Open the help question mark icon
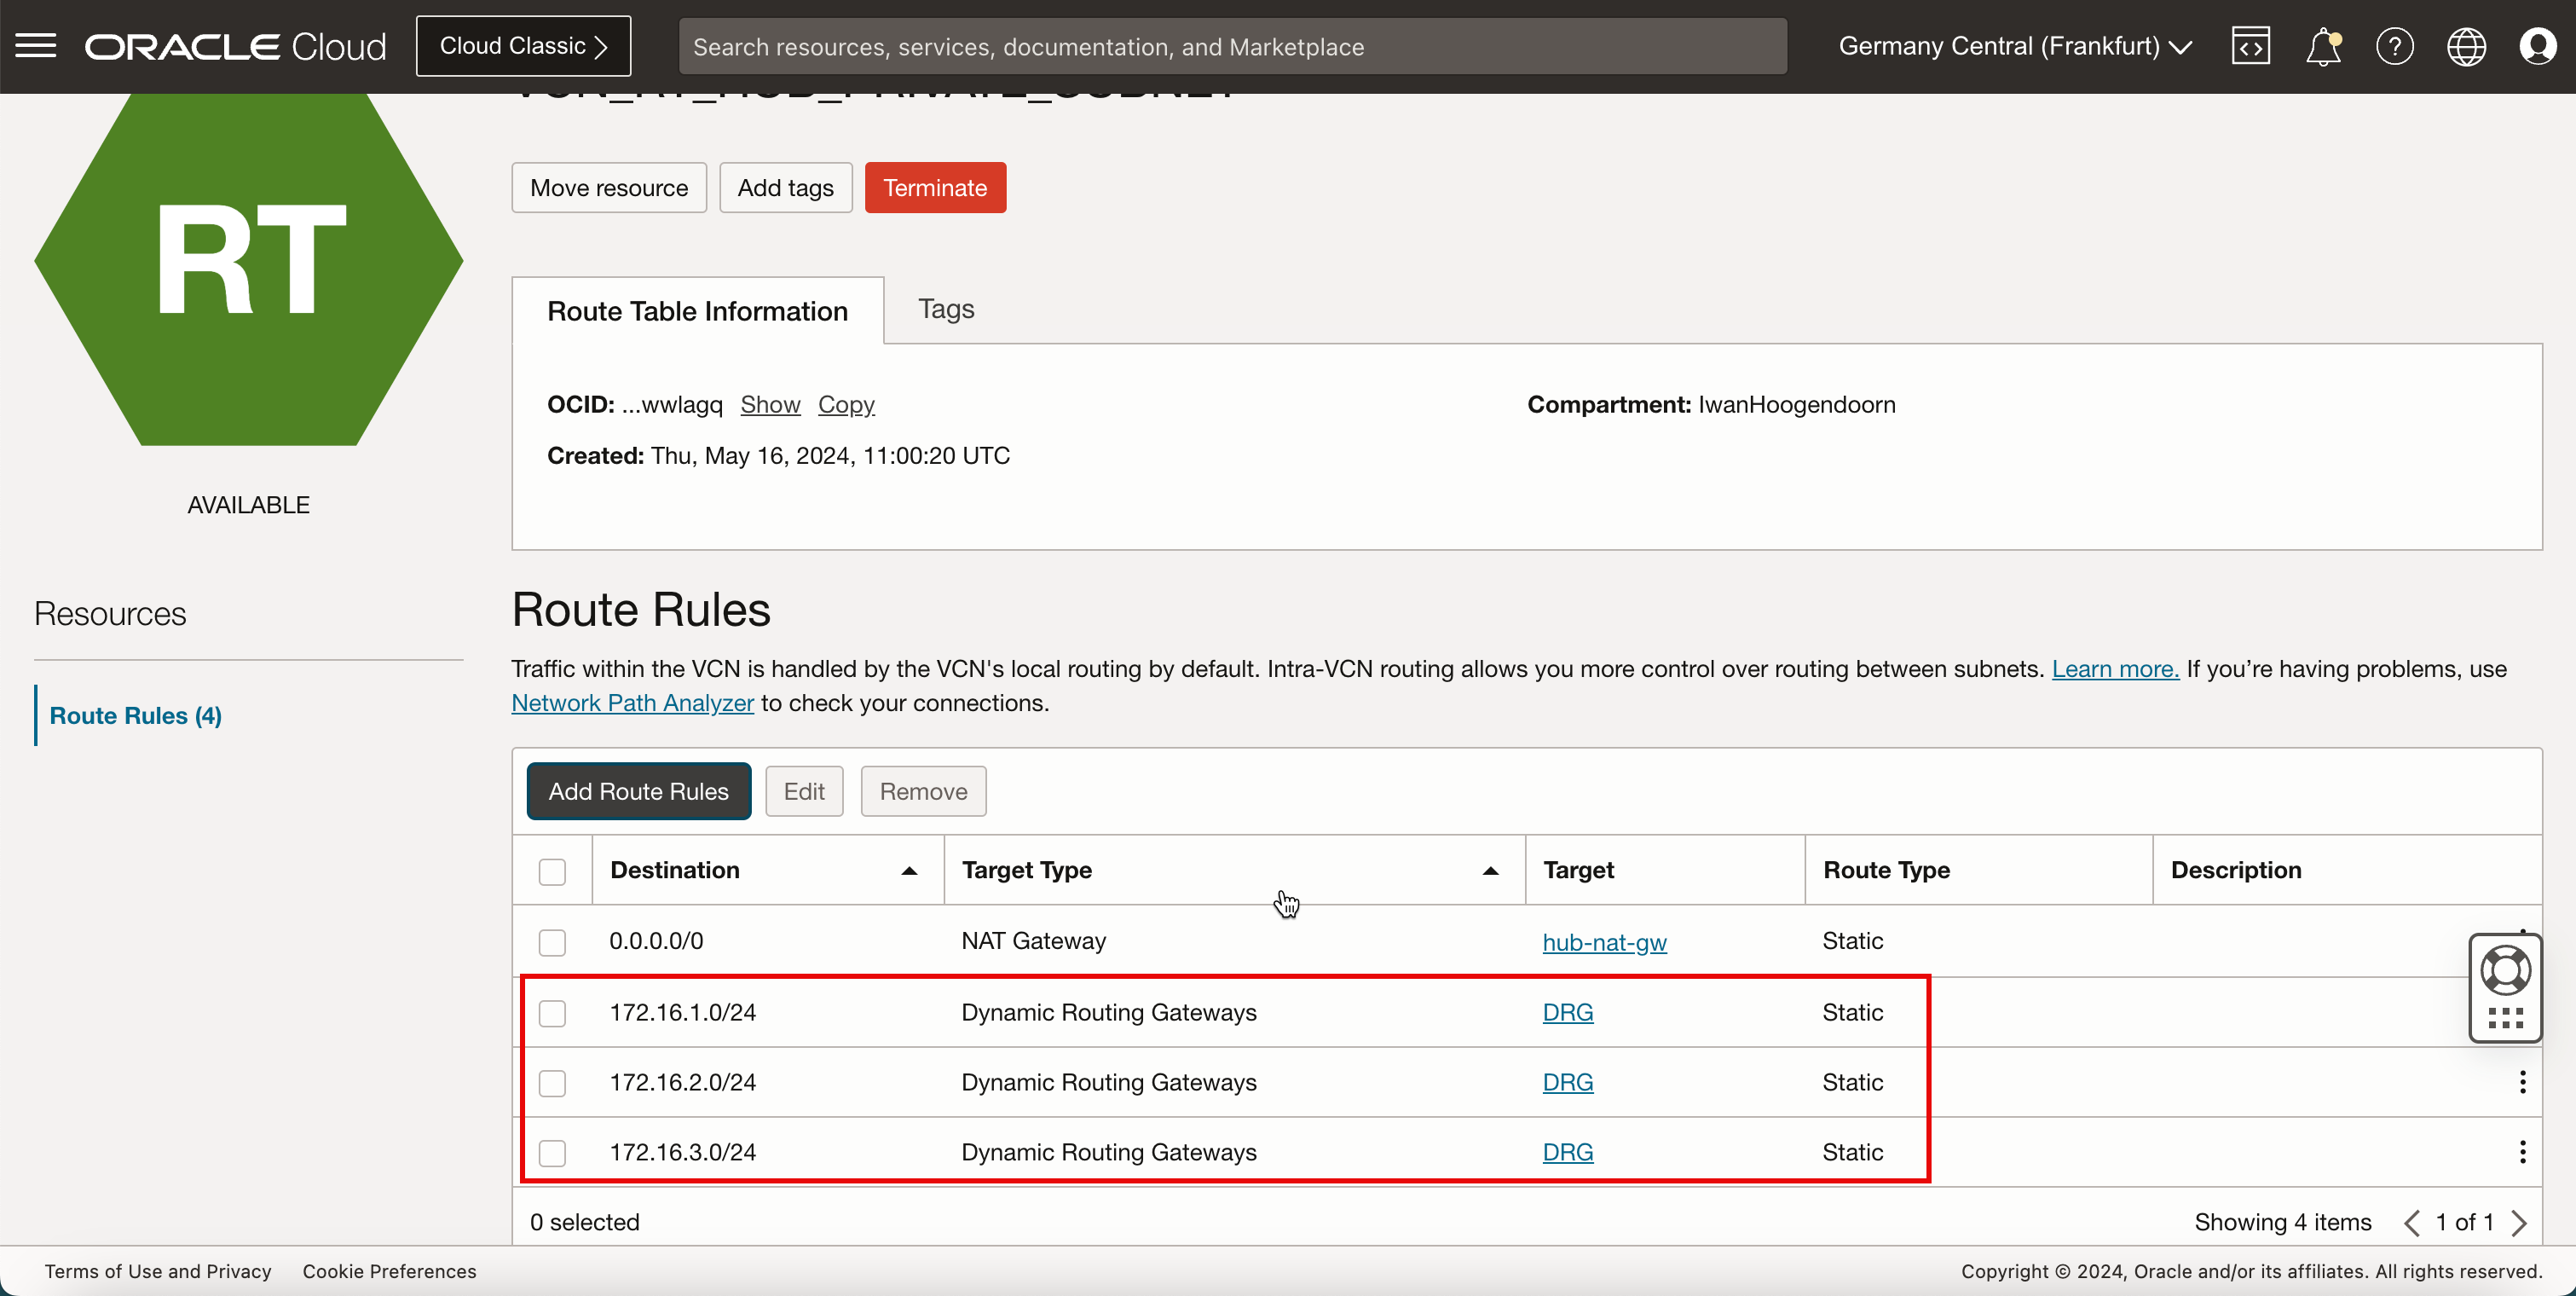Image resolution: width=2576 pixels, height=1296 pixels. [x=2394, y=46]
